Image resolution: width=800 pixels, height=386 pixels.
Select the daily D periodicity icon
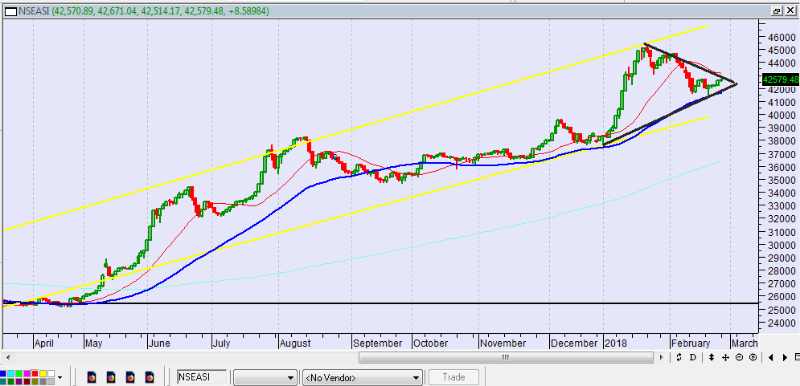693,357
